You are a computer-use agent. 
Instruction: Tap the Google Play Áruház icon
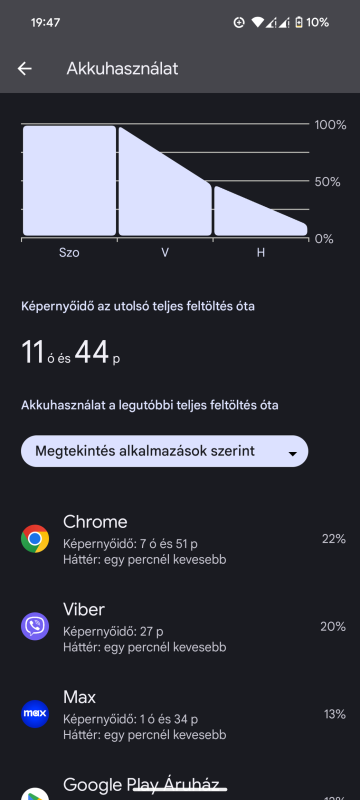tap(35, 794)
